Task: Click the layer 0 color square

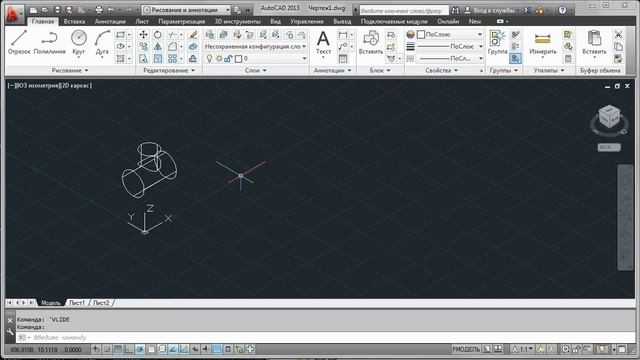Action: pos(239,59)
